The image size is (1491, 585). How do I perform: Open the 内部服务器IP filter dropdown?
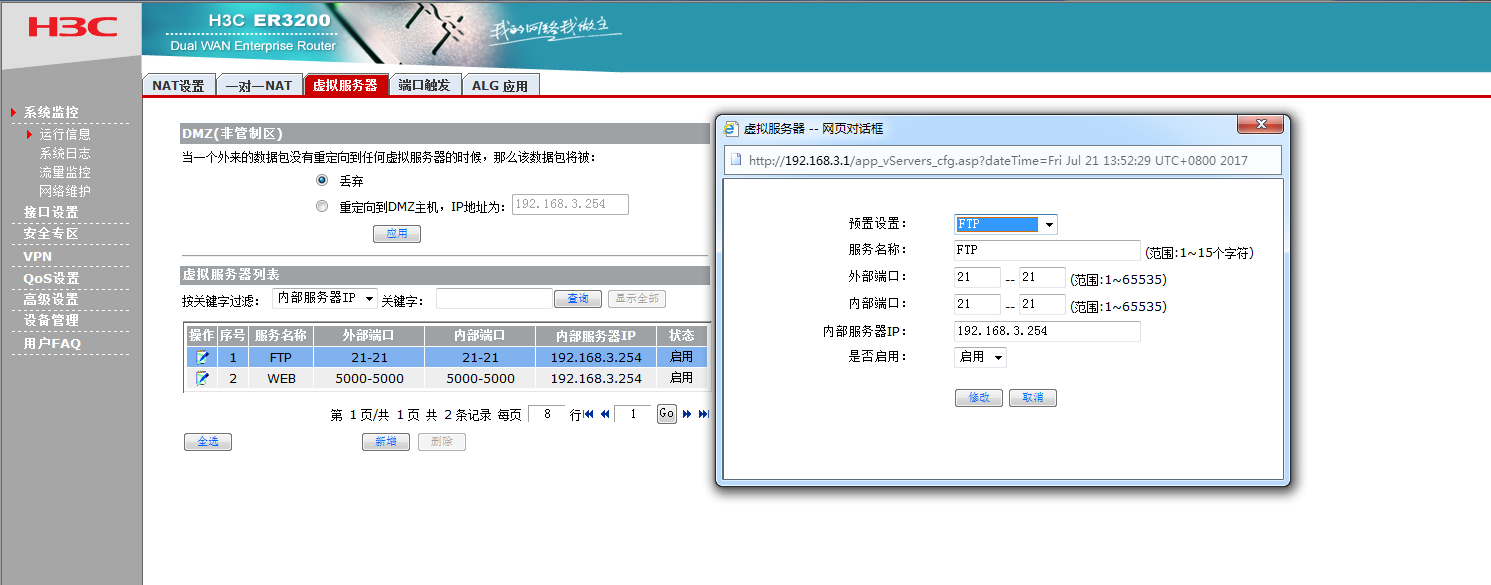click(325, 298)
